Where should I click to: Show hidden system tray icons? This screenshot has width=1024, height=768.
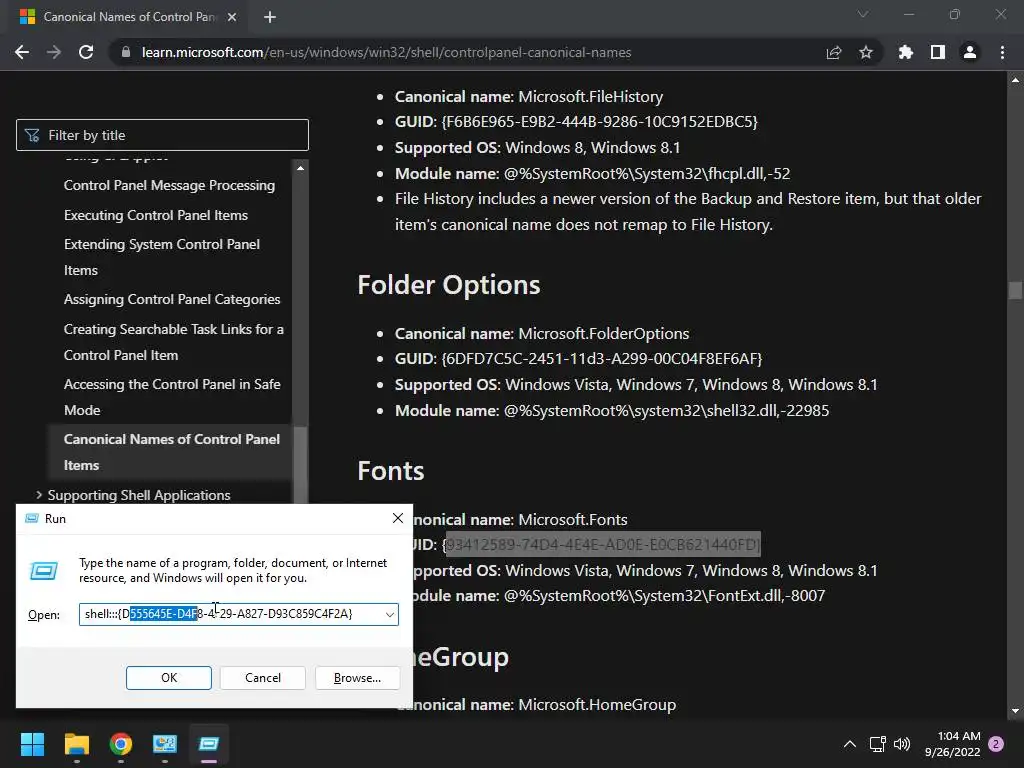(850, 744)
